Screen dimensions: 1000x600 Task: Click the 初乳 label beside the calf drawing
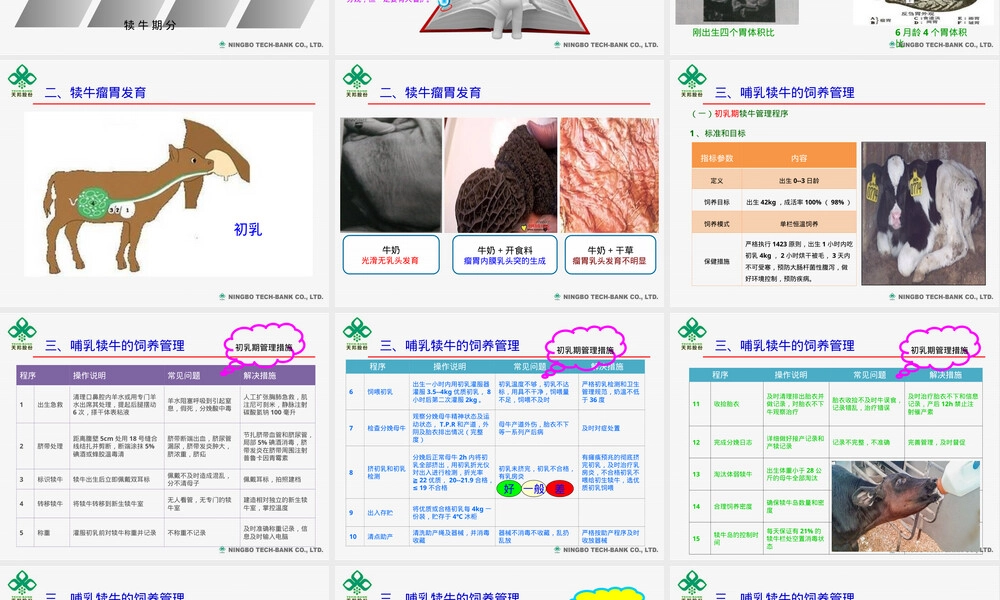tap(247, 230)
